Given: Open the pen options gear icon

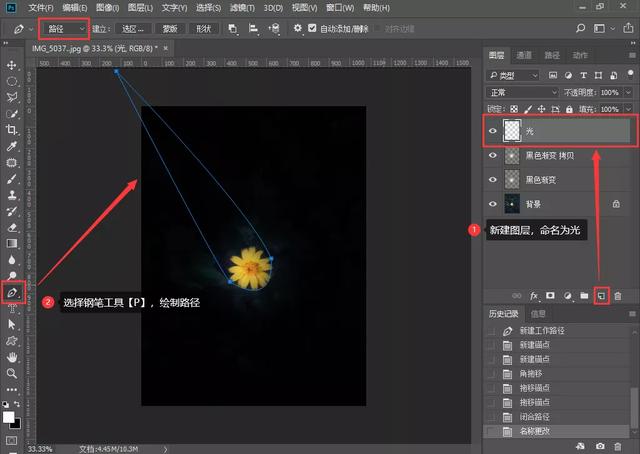Looking at the screenshot, I should pyautogui.click(x=298, y=28).
